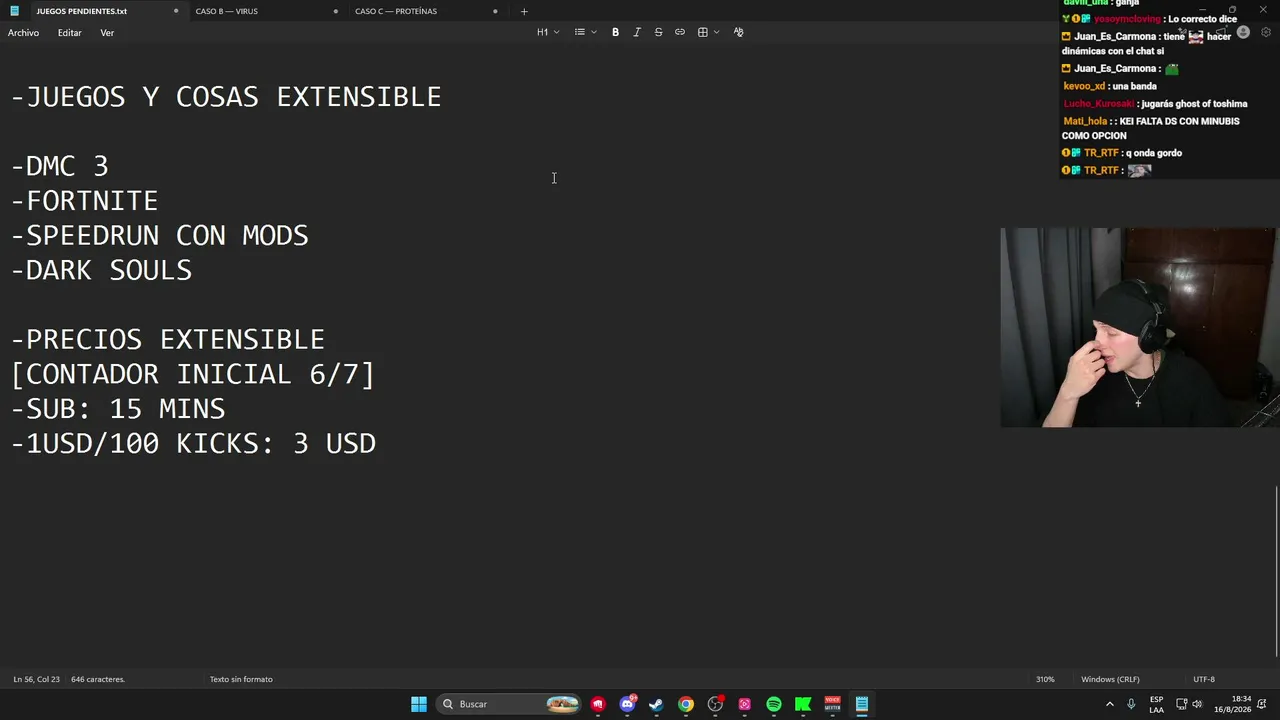Viewport: 1280px width, 720px height.
Task: Click the -SPEEDRUN CON MODS line
Action: pos(159,236)
